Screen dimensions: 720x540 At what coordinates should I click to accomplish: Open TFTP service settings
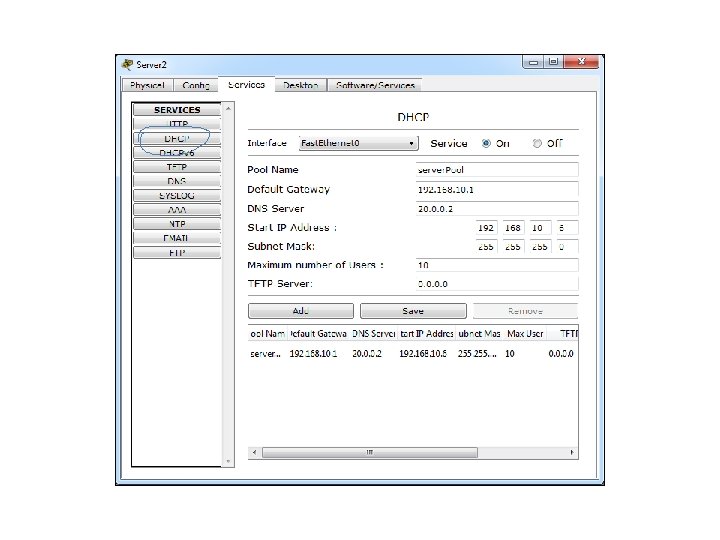click(x=177, y=167)
